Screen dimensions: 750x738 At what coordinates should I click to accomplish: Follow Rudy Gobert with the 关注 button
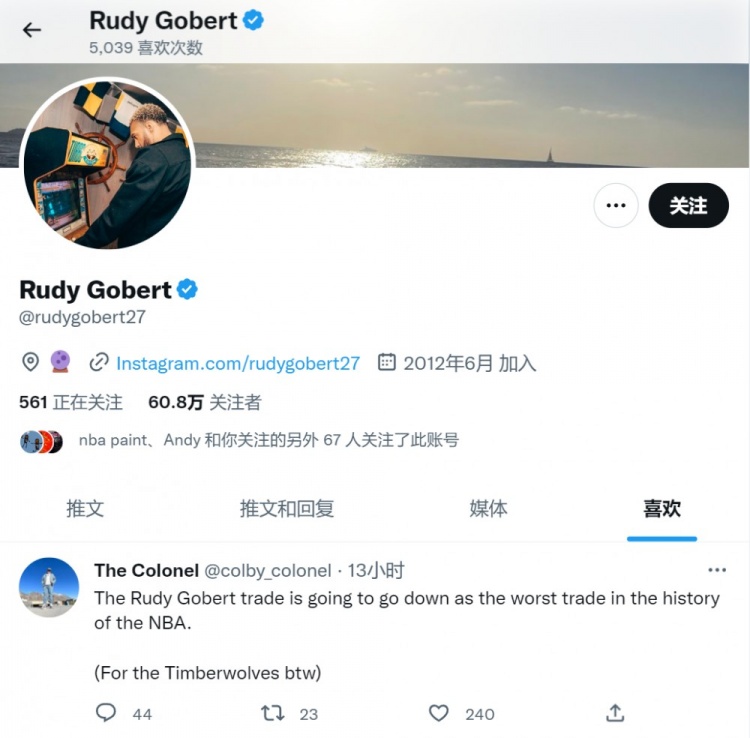coord(688,205)
